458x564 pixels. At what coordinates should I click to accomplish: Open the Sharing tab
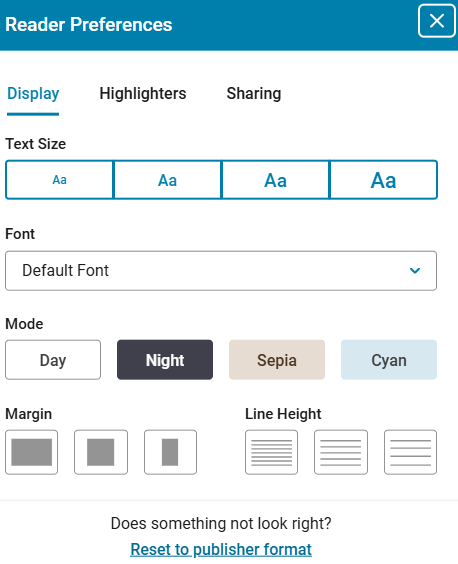(x=254, y=94)
